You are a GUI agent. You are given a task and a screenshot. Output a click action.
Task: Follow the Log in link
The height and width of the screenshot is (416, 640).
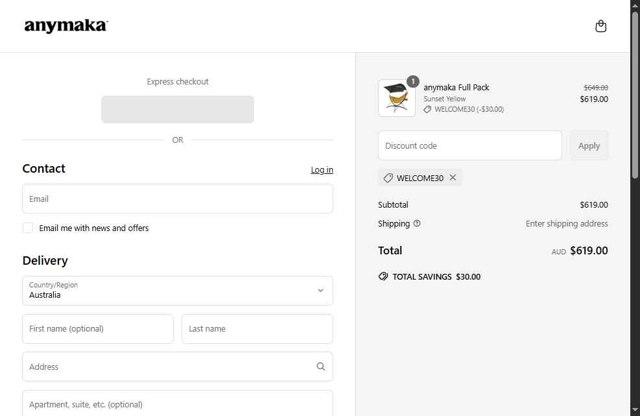point(322,170)
